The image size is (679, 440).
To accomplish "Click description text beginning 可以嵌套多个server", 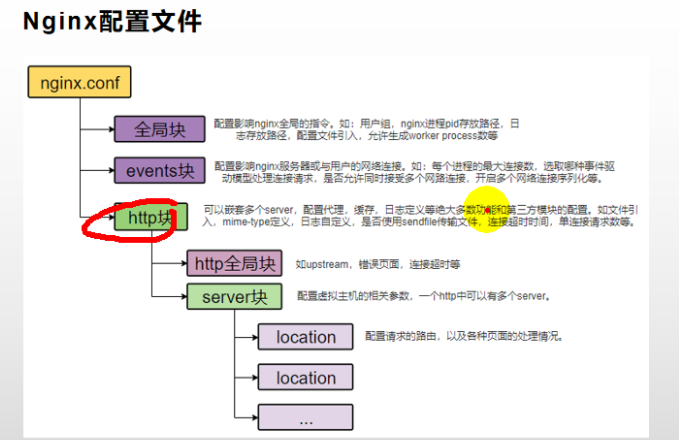I will click(x=420, y=216).
